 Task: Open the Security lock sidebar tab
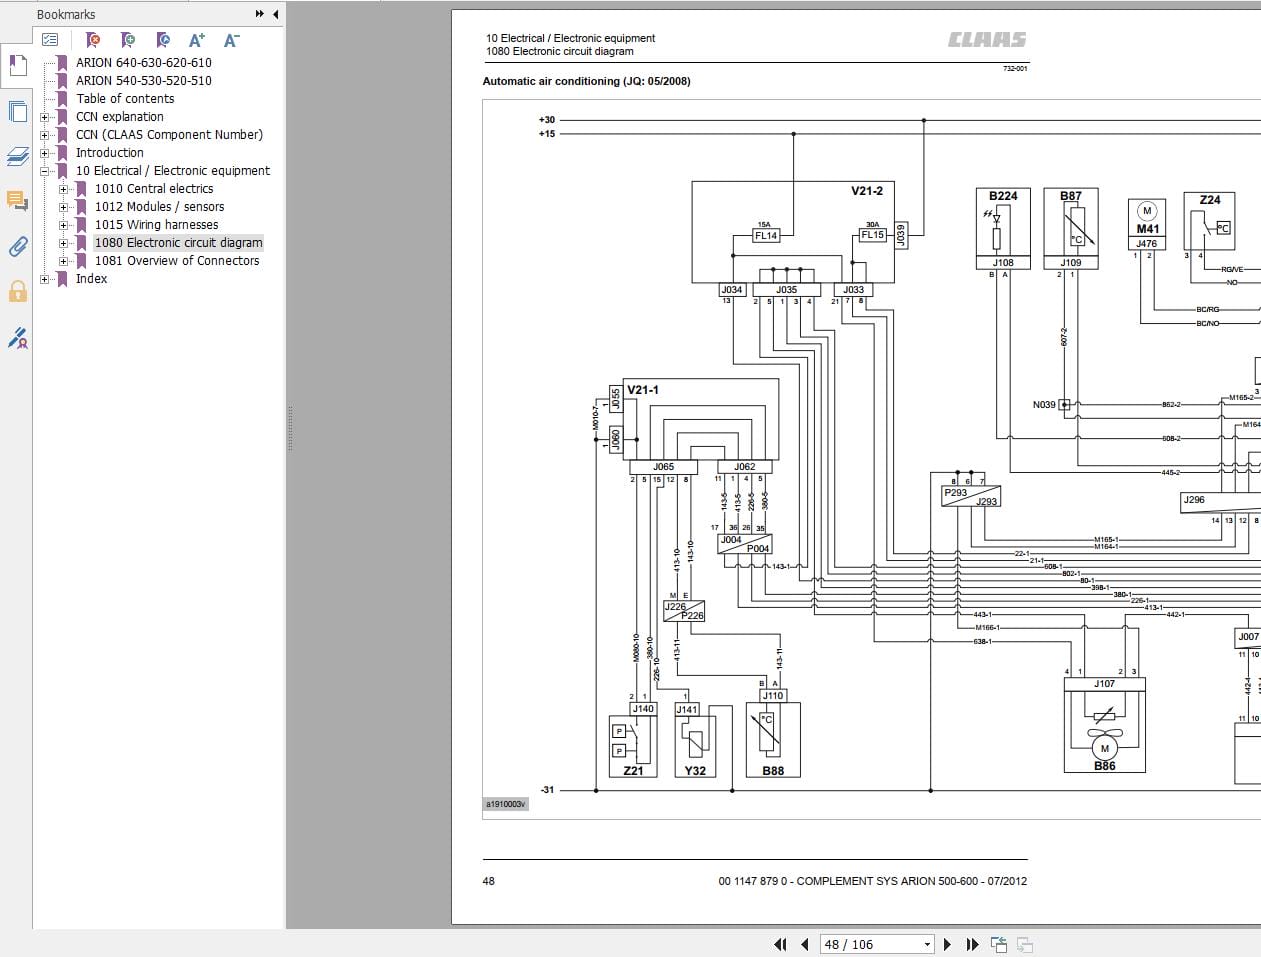point(17,291)
